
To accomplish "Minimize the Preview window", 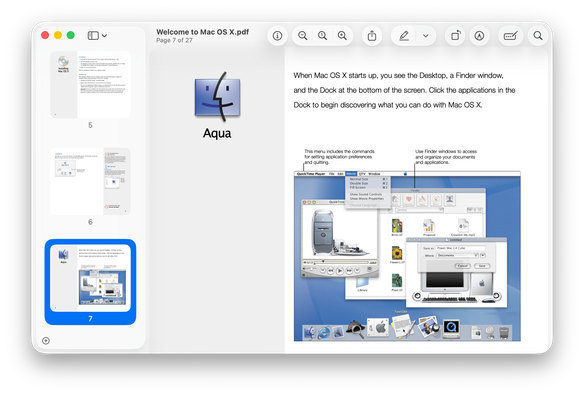I will coord(58,35).
